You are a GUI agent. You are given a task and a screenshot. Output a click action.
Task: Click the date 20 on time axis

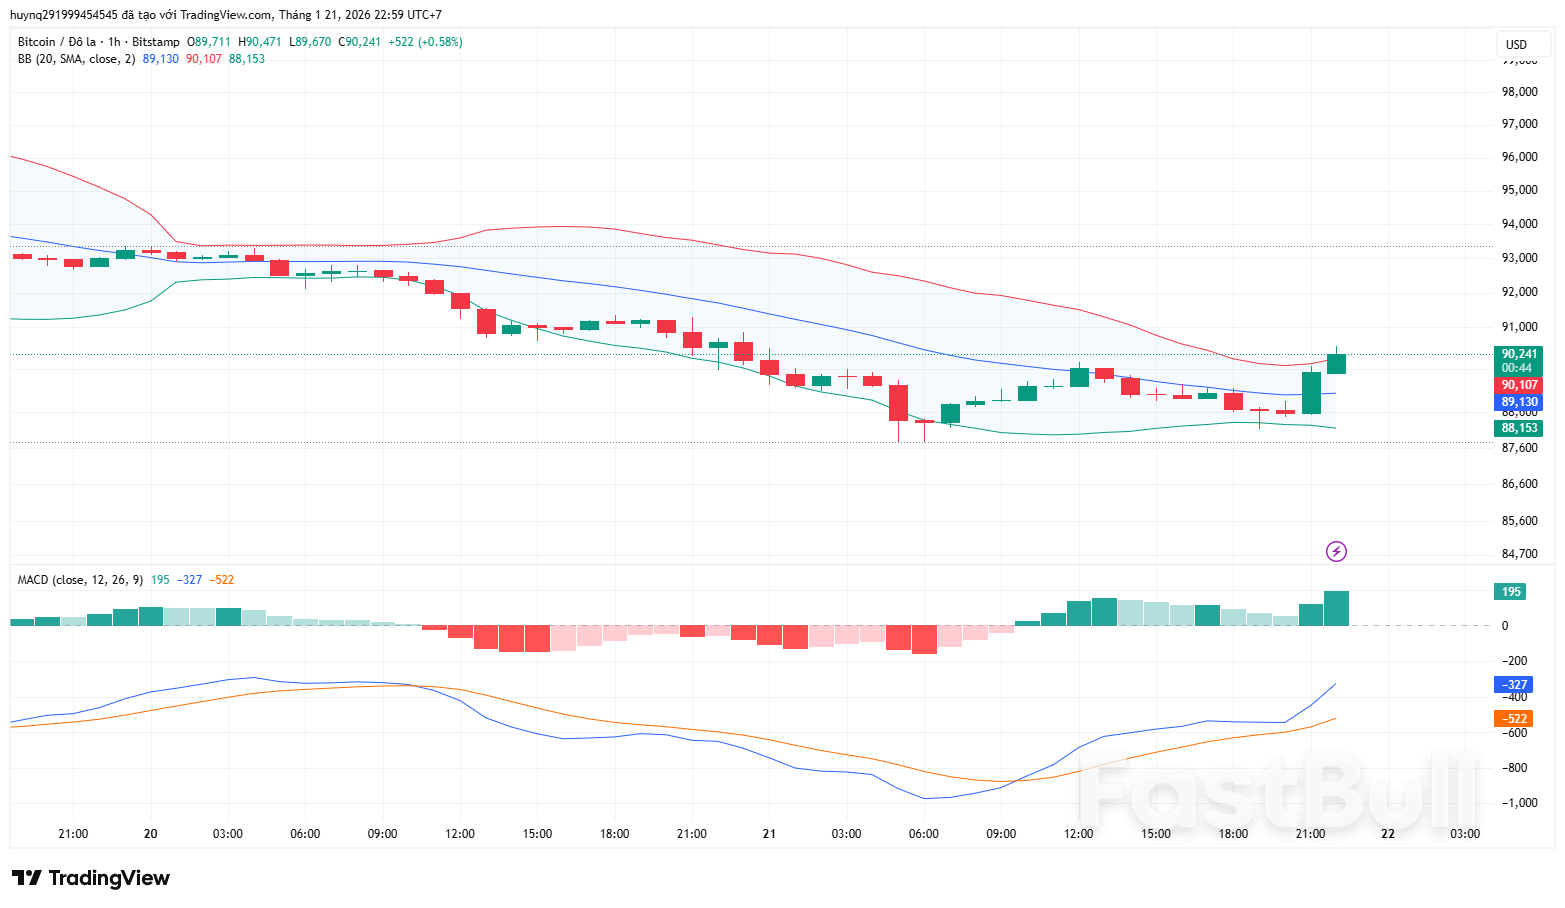point(151,833)
